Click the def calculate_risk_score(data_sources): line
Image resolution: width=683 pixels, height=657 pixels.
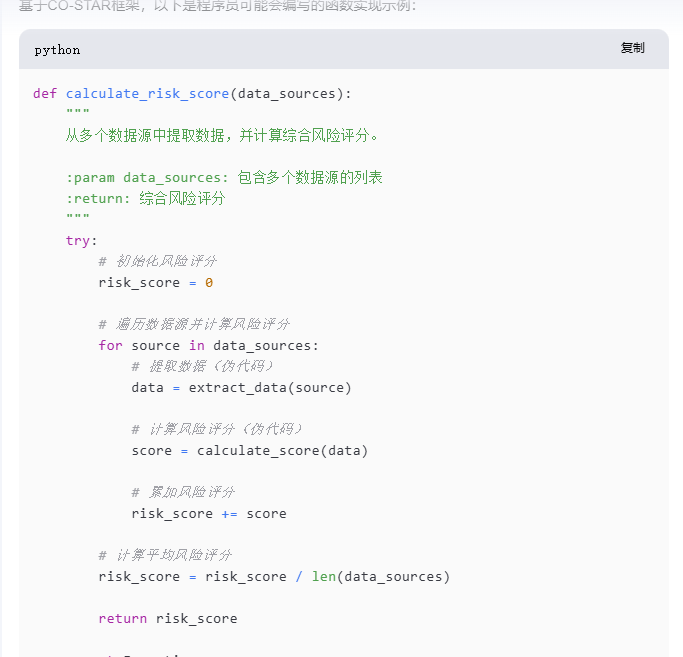(192, 93)
